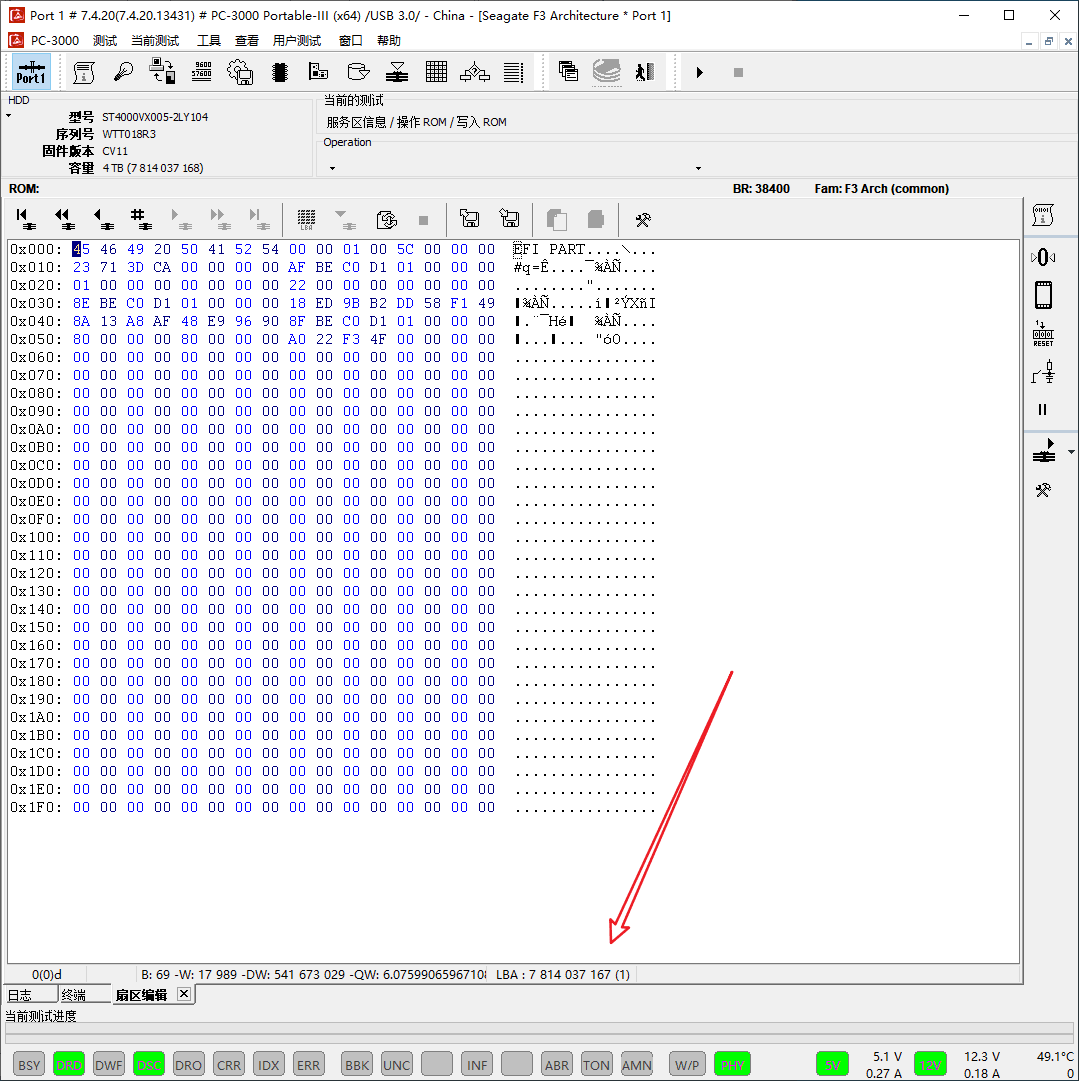1079x1081 pixels.
Task: Click the pause icon in right sidebar
Action: pyautogui.click(x=1042, y=410)
